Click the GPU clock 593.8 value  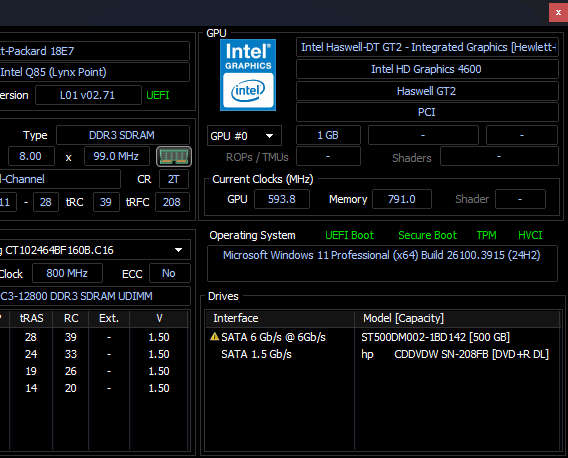[x=282, y=199]
